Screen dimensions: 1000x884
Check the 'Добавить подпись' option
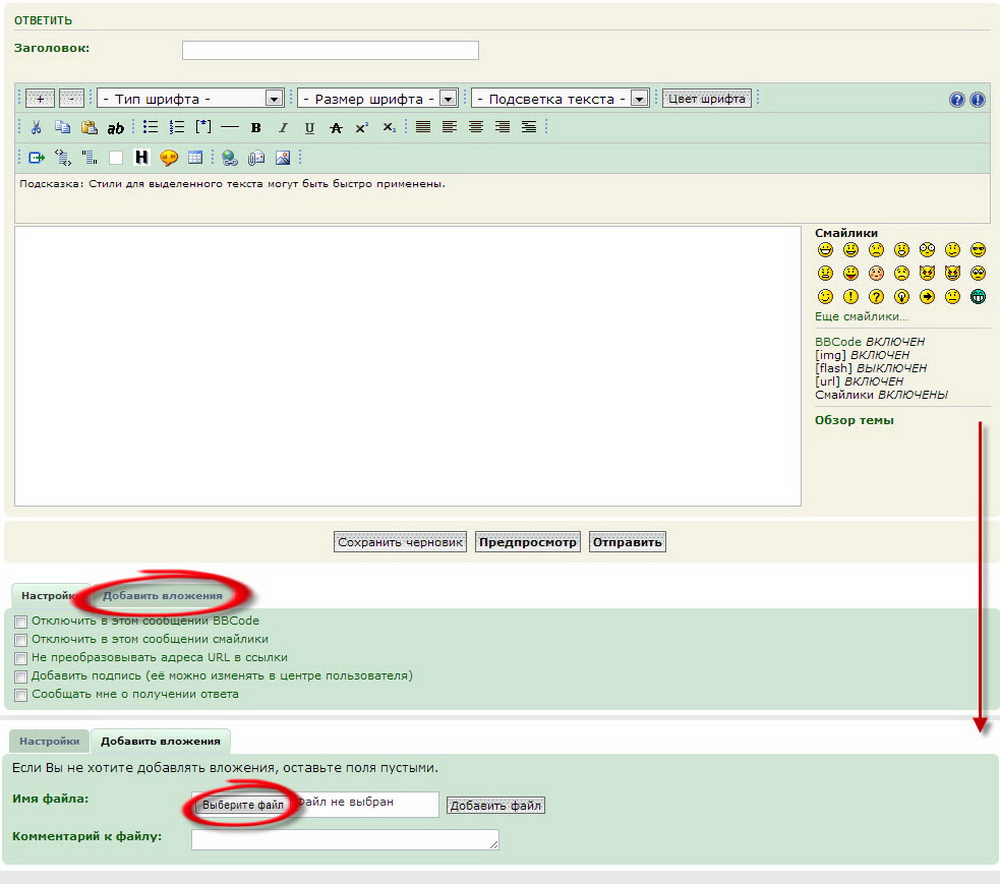pyautogui.click(x=21, y=677)
